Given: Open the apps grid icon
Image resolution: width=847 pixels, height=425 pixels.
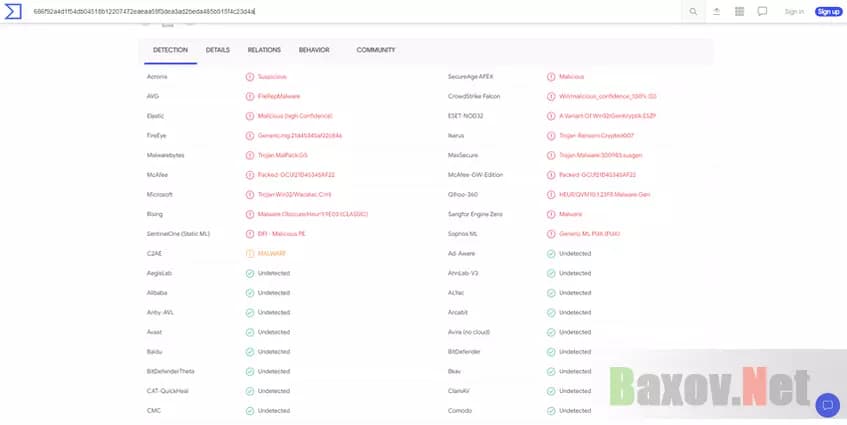Looking at the screenshot, I should tap(739, 12).
